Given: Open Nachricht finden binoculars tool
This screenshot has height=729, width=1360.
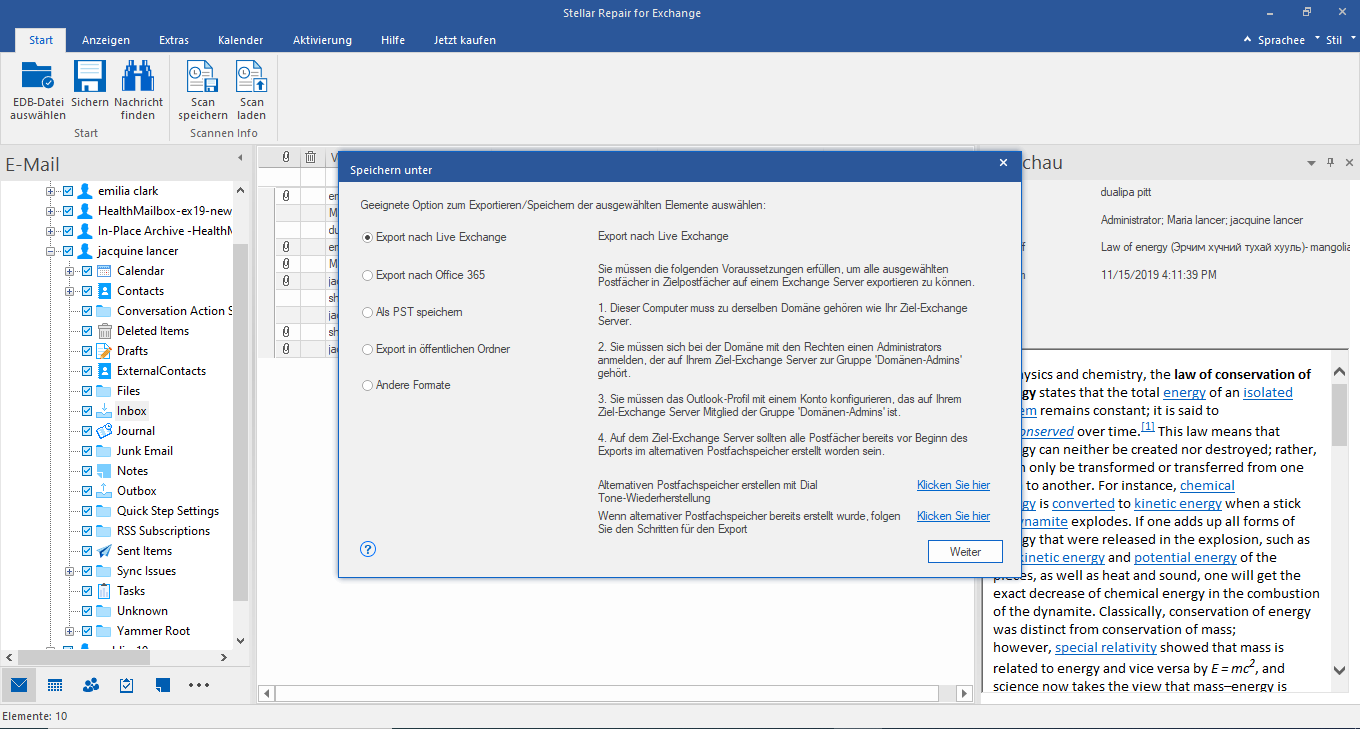Looking at the screenshot, I should pyautogui.click(x=138, y=78).
